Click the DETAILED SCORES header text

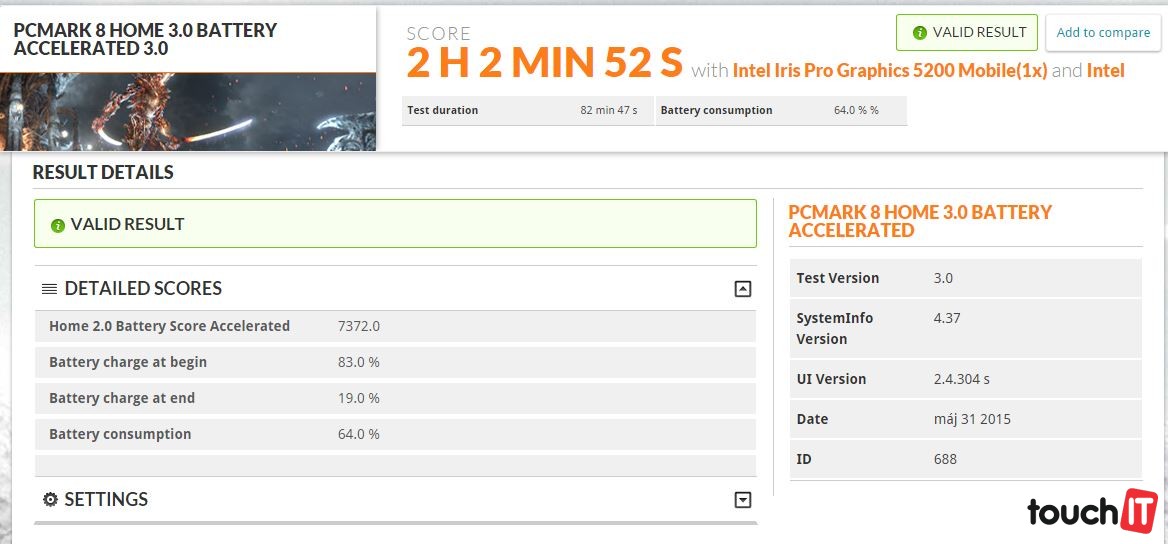click(x=143, y=289)
